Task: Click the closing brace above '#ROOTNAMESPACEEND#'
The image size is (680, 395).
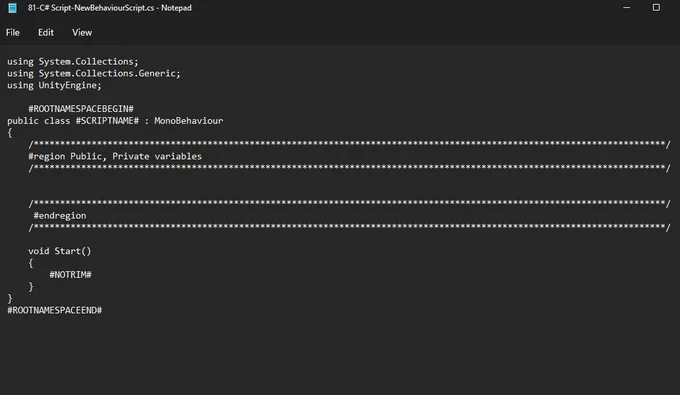Action: coord(10,298)
